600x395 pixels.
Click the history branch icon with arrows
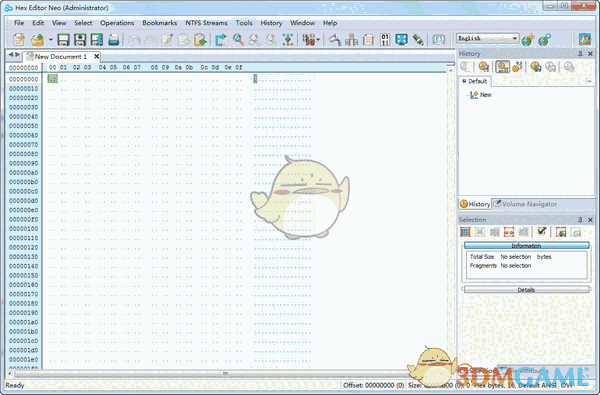click(x=517, y=67)
